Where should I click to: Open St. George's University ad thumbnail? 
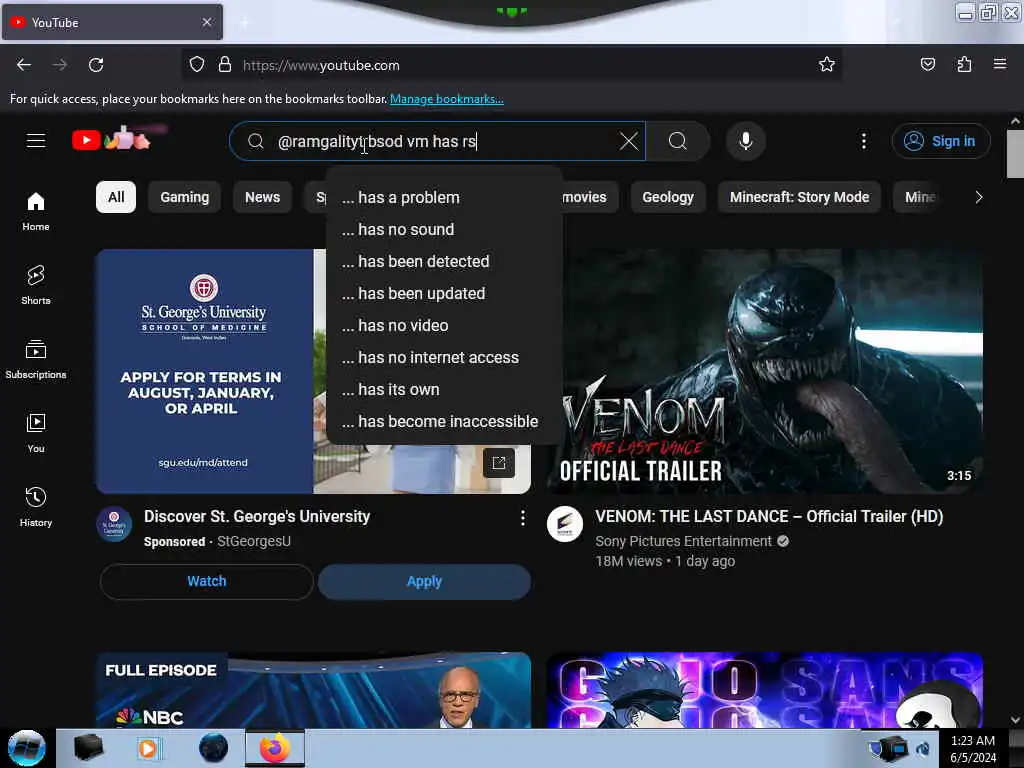coord(204,371)
